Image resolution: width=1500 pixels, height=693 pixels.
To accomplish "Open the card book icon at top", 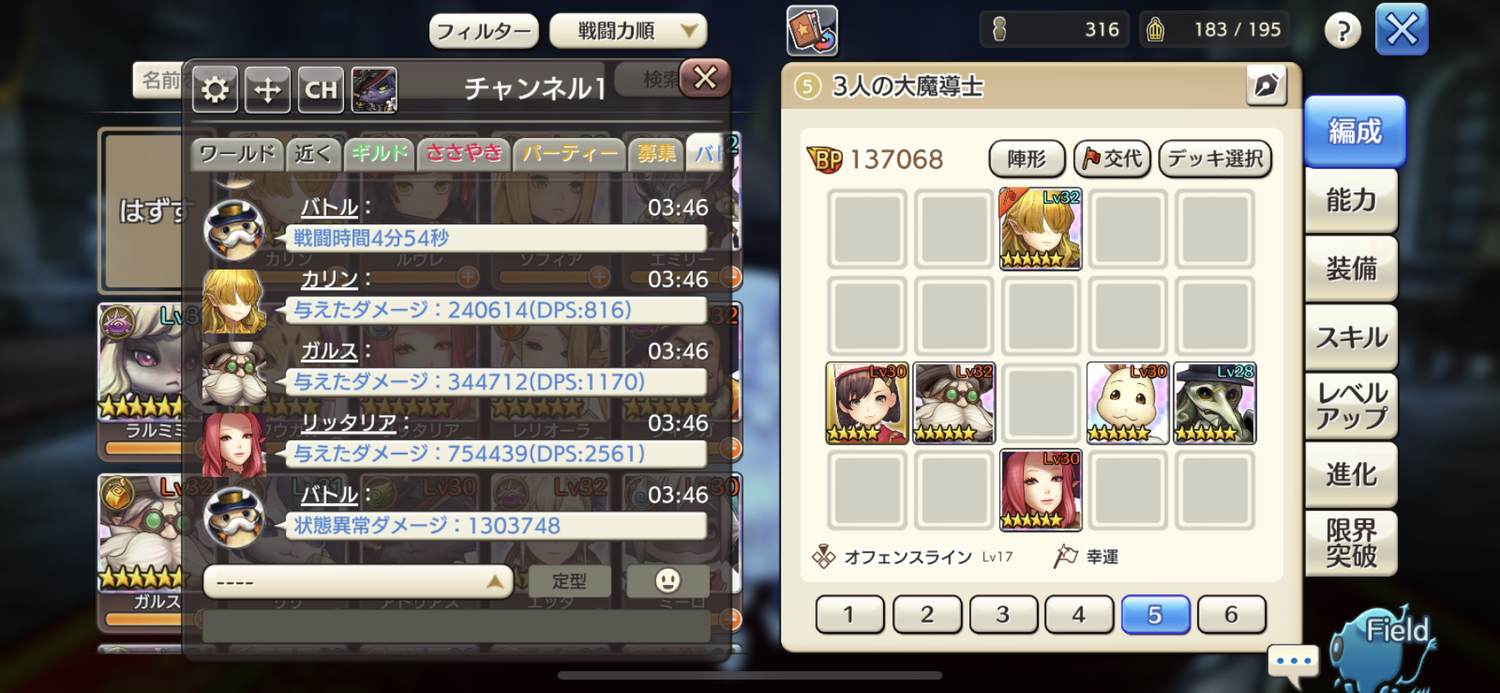I will tap(812, 31).
